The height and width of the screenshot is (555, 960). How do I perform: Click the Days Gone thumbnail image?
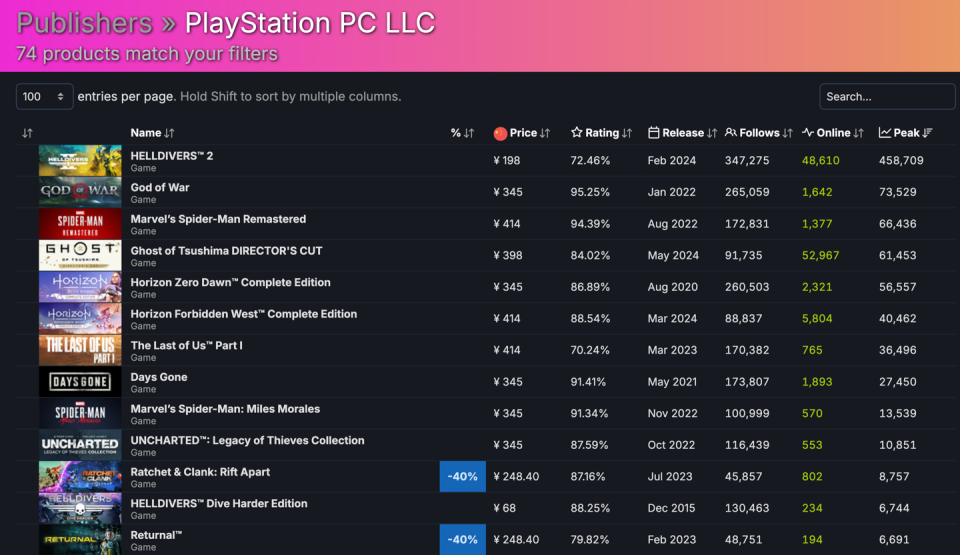pos(80,382)
